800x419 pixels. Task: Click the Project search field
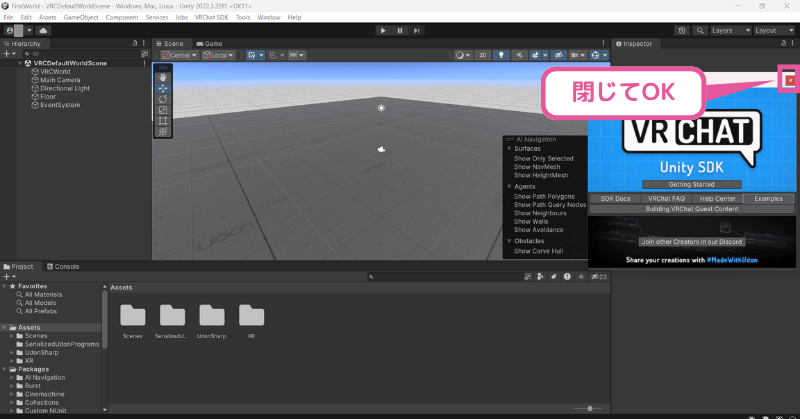[x=444, y=277]
